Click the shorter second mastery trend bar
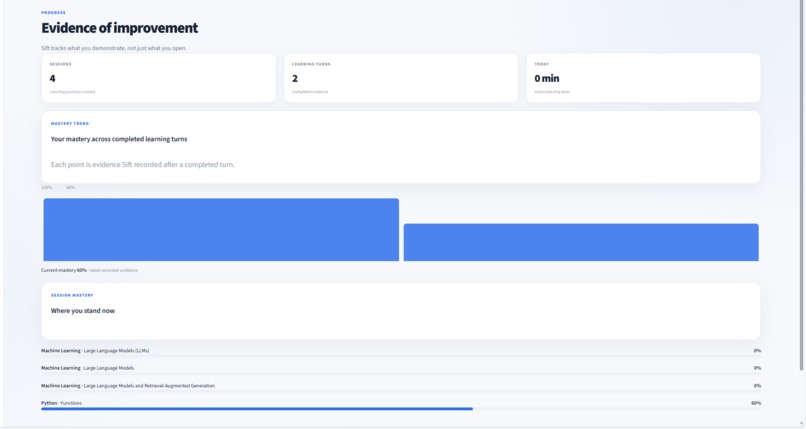 coord(581,242)
